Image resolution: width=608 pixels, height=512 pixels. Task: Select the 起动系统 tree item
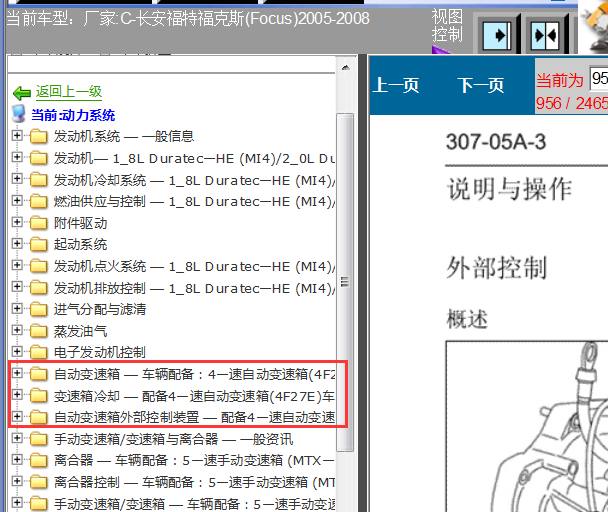pyautogui.click(x=80, y=244)
